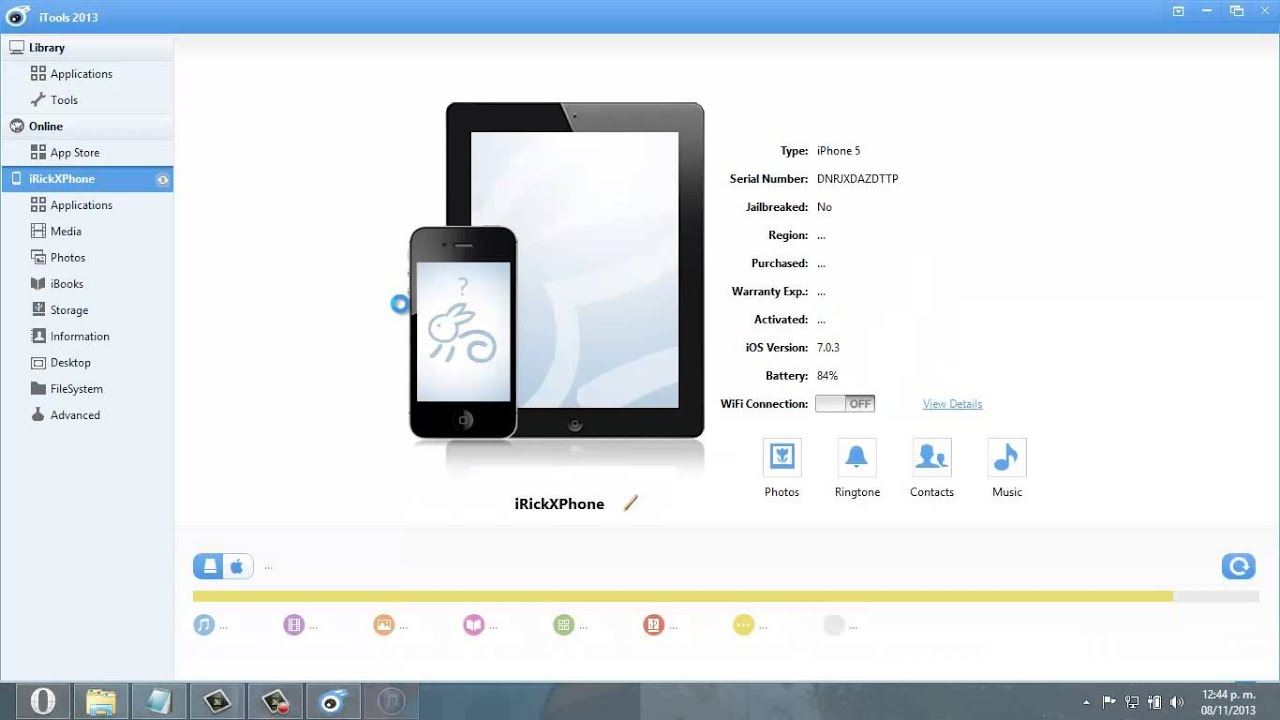Click the grey free space legend icon
The image size is (1280, 720).
click(x=833, y=625)
